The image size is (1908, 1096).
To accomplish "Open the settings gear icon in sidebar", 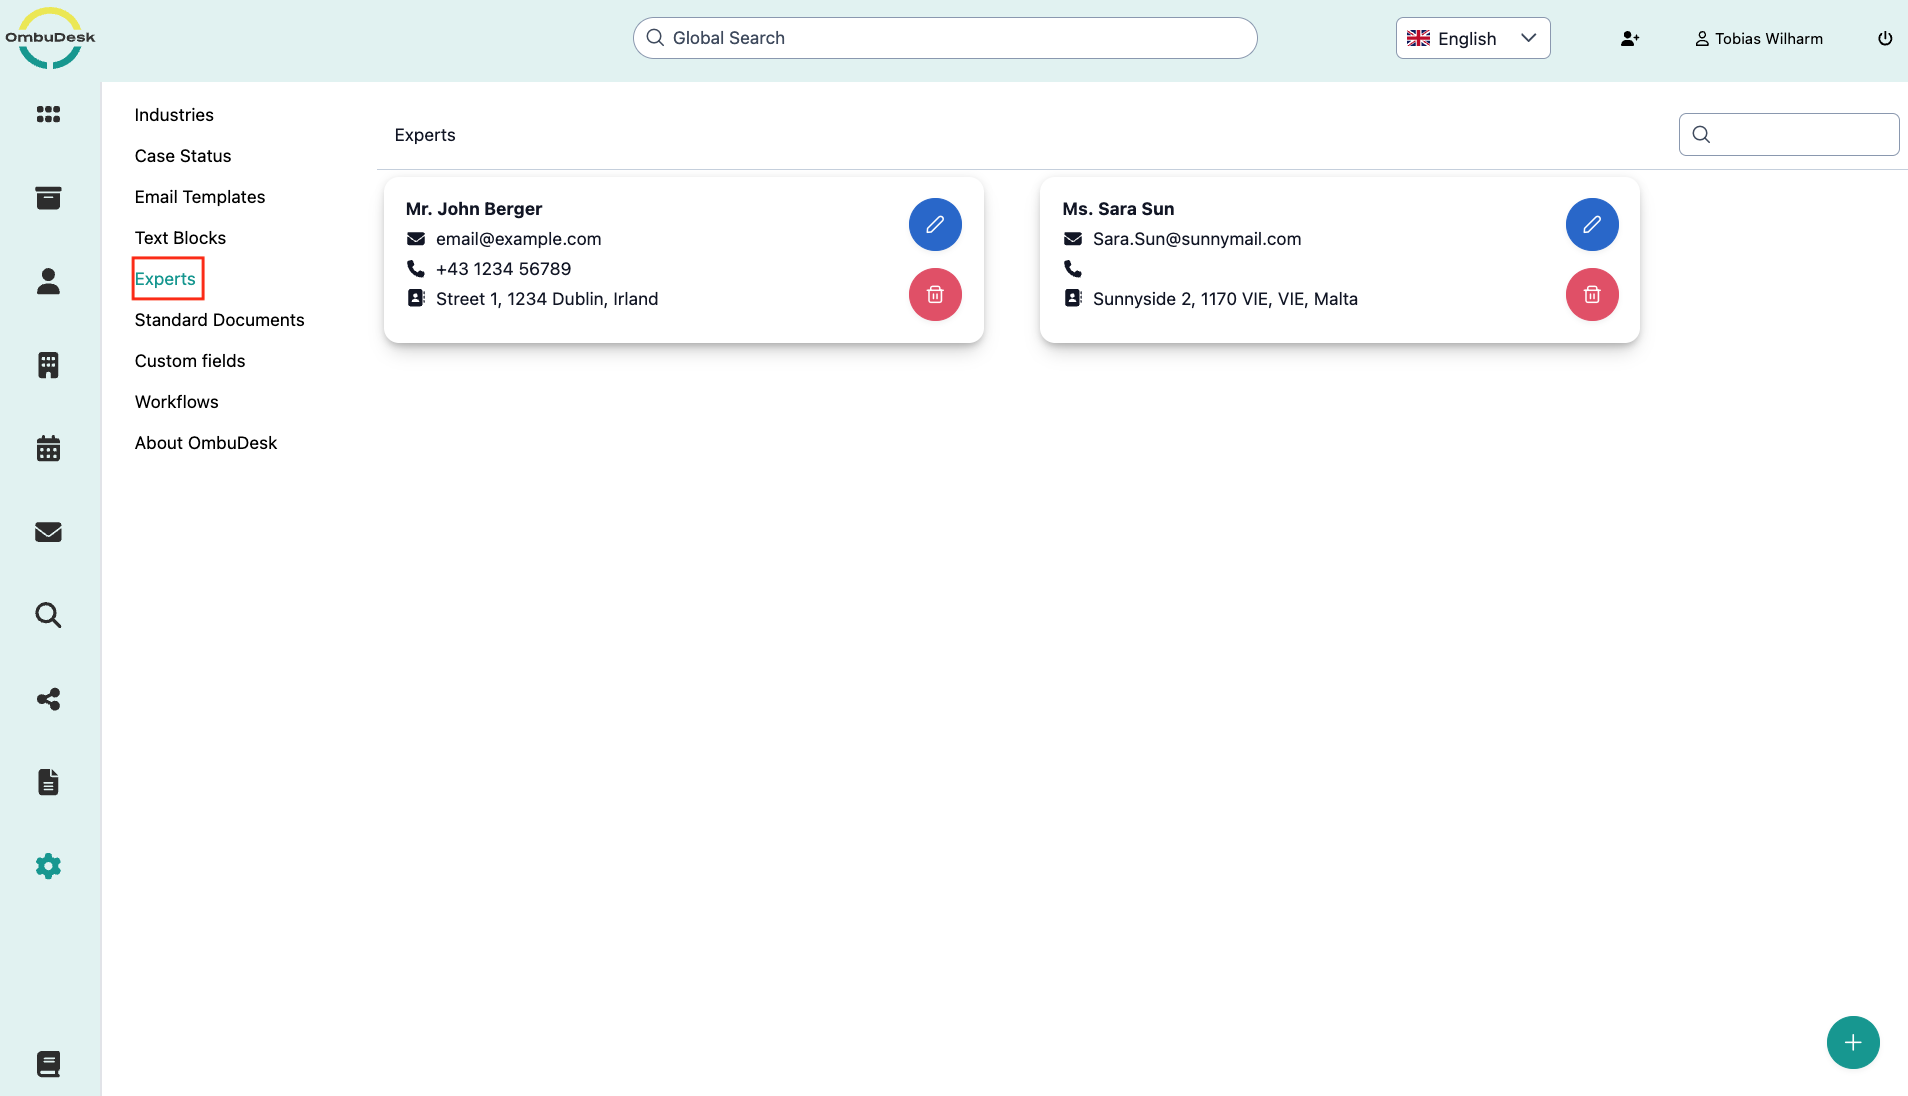I will [x=48, y=866].
